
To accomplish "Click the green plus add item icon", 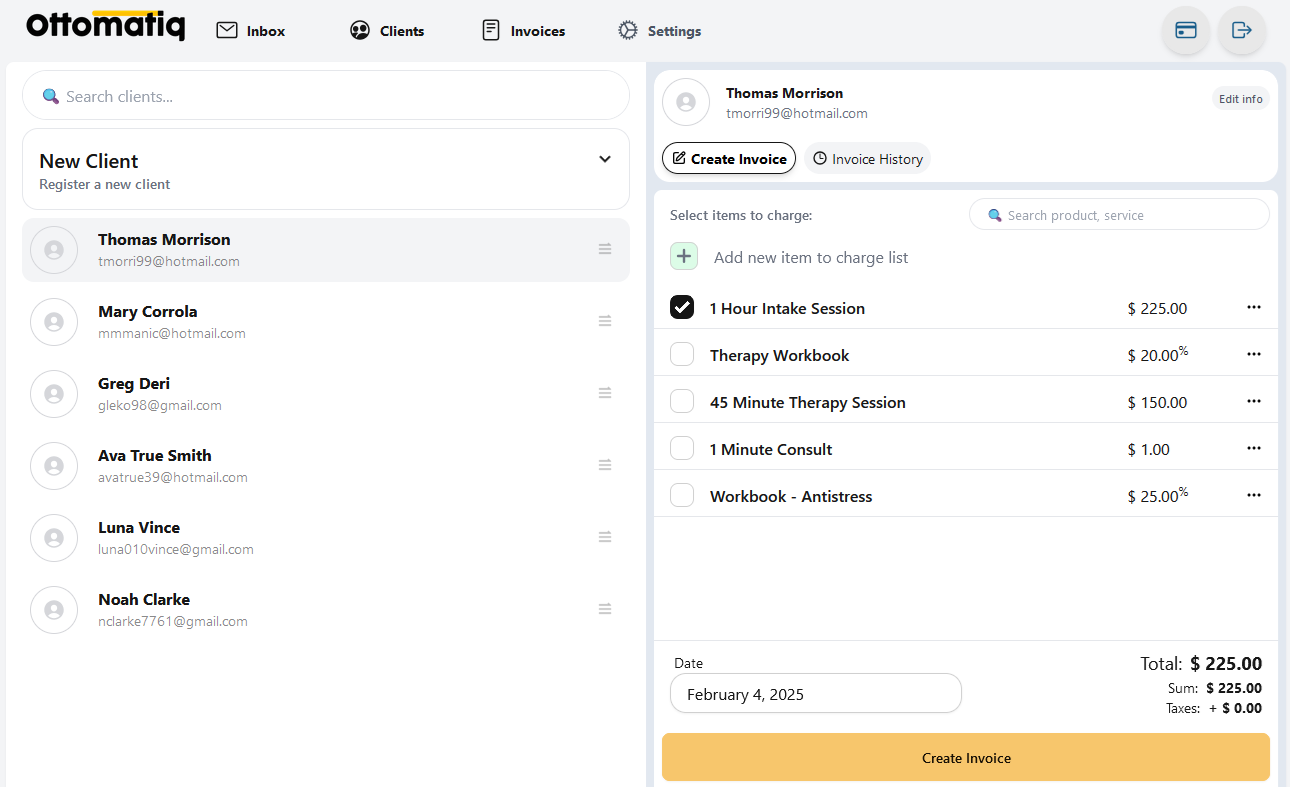I will coord(684,257).
